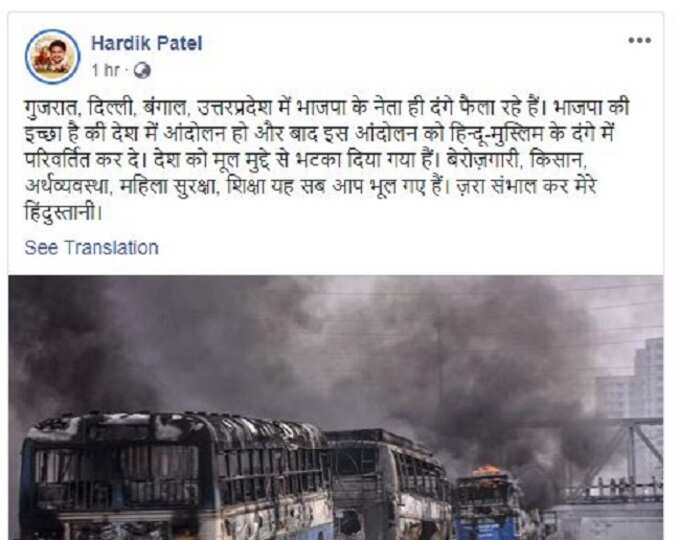Viewport: 680px width, 540px height.
Task: Click the blue vehicle near the bridge
Action: [488, 507]
